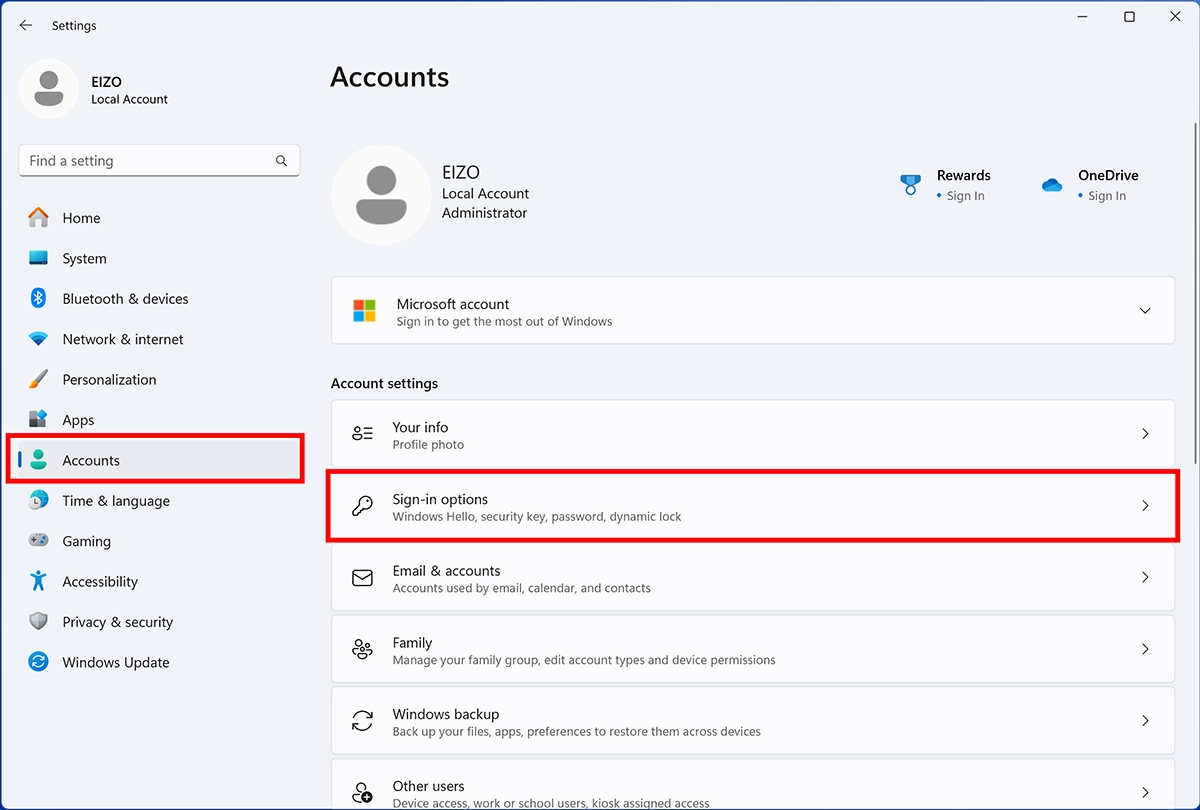Click the Accounts page title

click(390, 77)
